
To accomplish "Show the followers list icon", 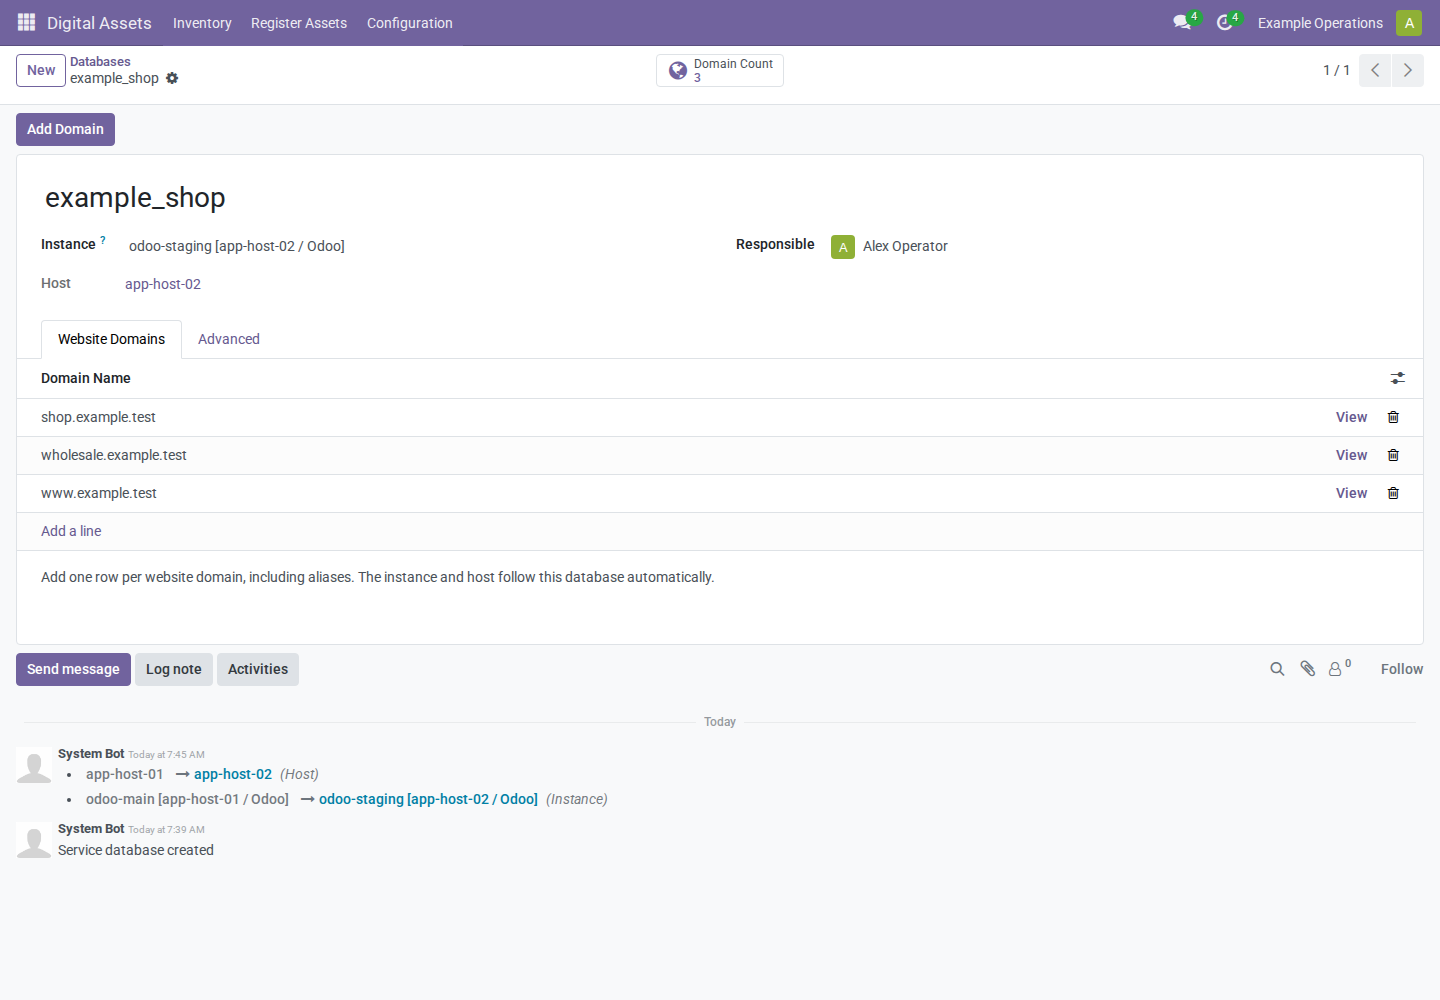I will [1339, 669].
